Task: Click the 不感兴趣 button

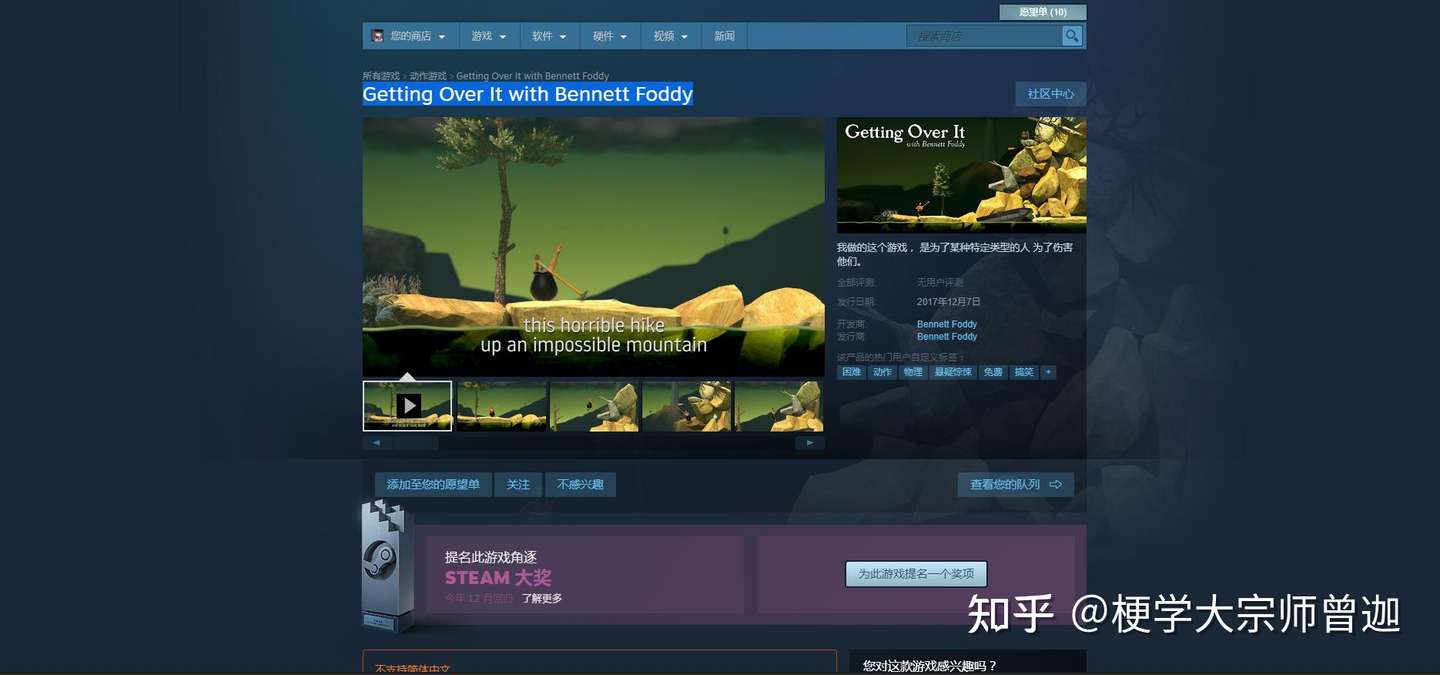Action: click(x=580, y=485)
